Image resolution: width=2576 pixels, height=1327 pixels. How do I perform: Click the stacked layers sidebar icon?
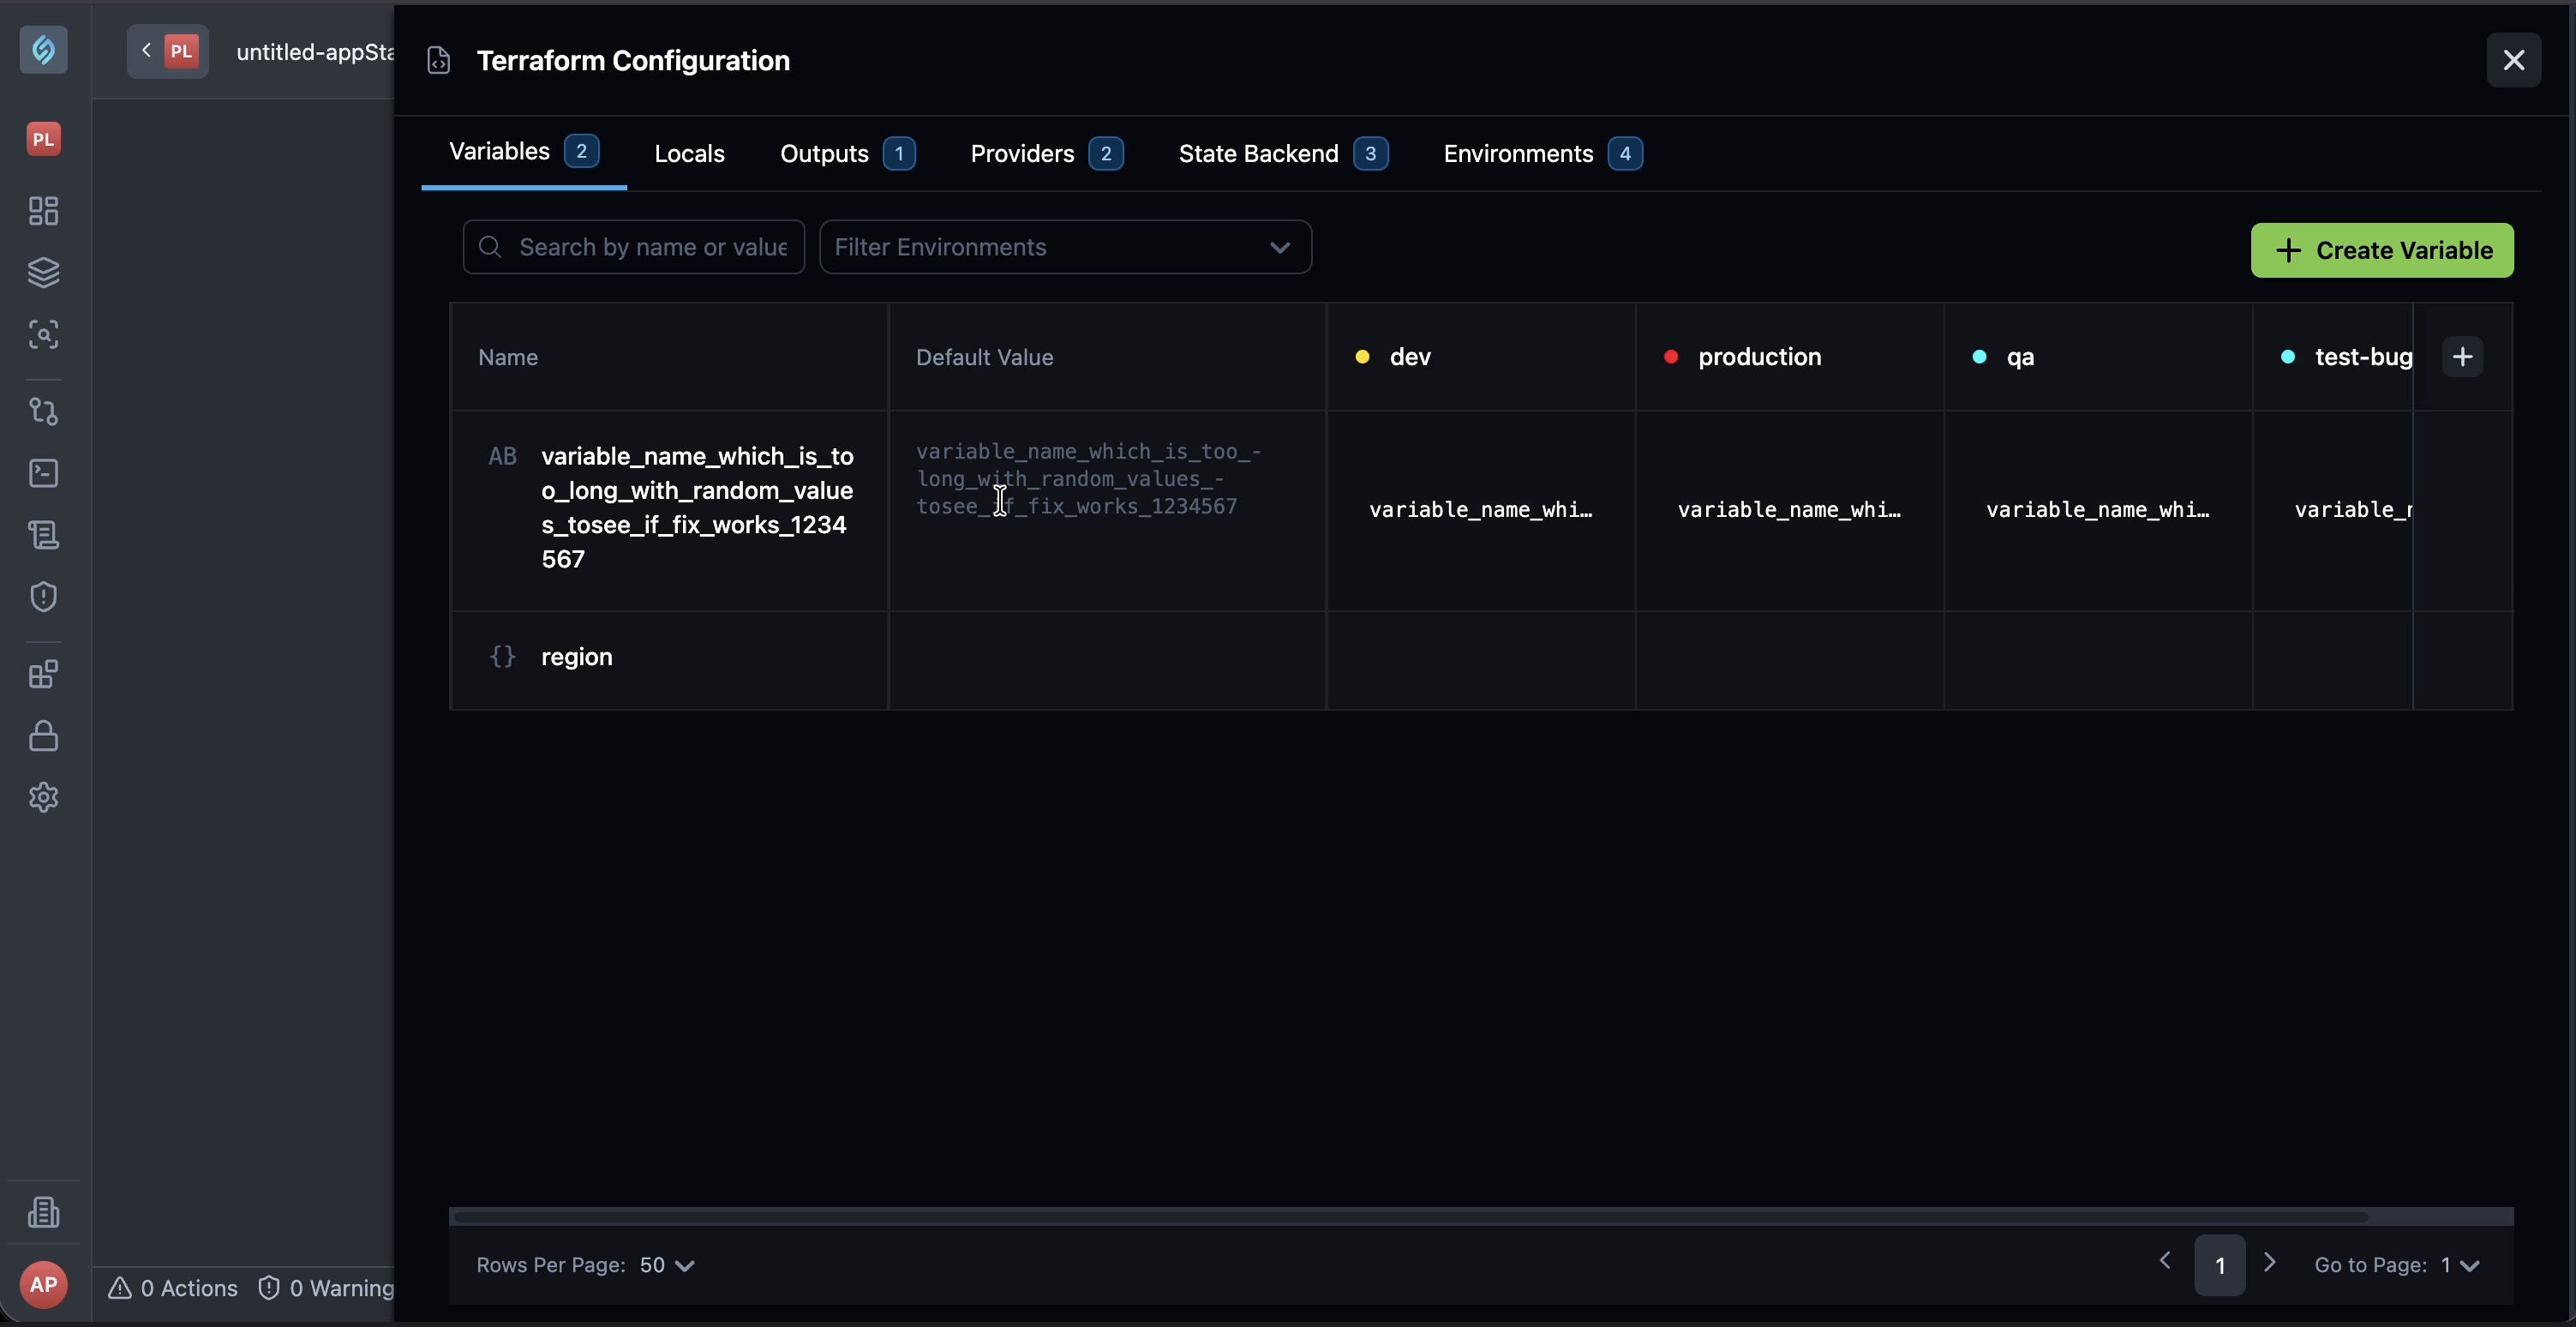click(x=43, y=272)
